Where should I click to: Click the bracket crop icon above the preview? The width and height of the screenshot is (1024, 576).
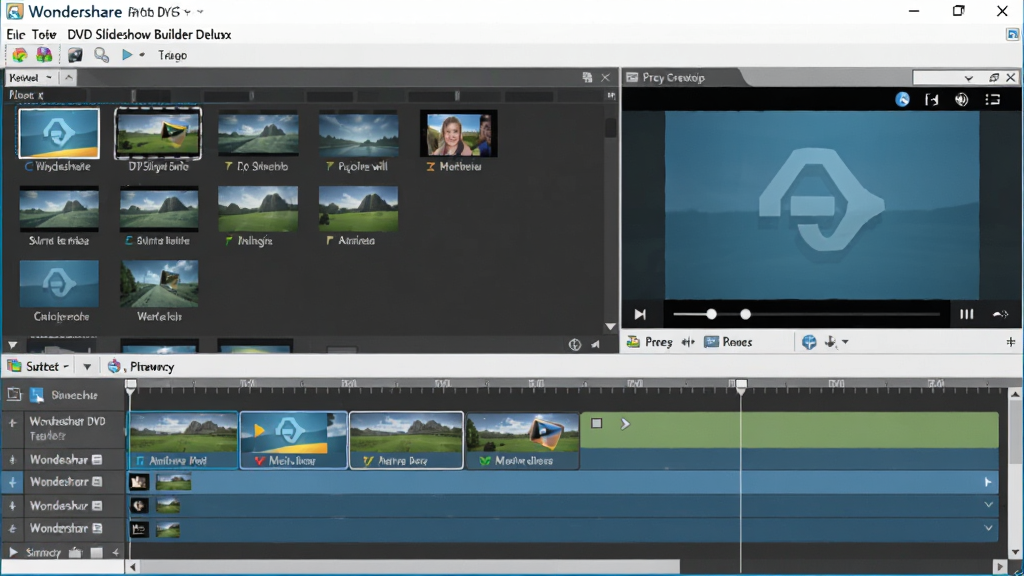point(932,99)
